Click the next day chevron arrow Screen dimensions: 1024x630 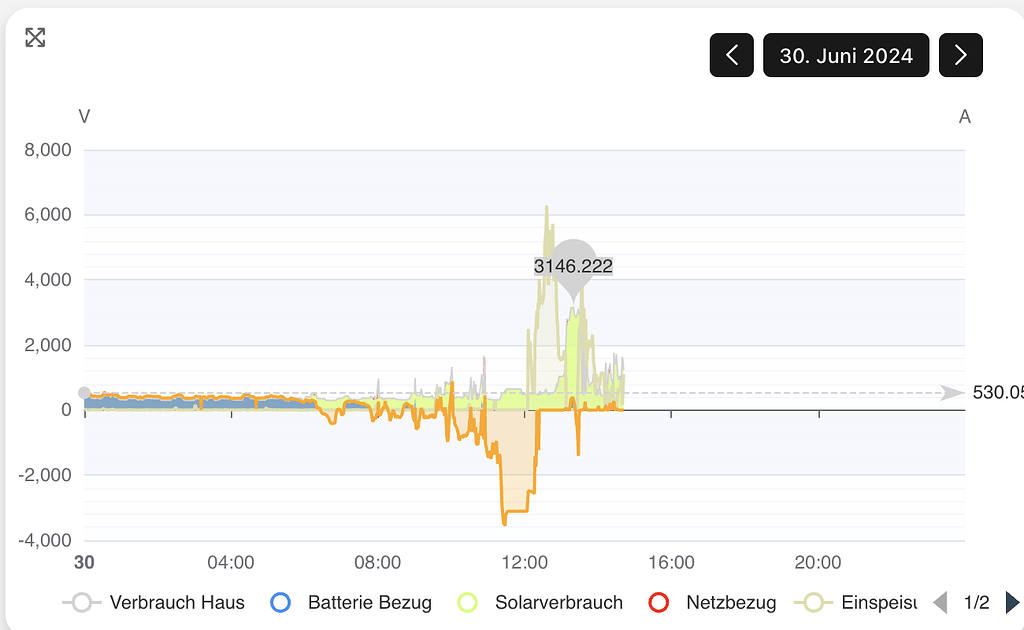pos(960,55)
